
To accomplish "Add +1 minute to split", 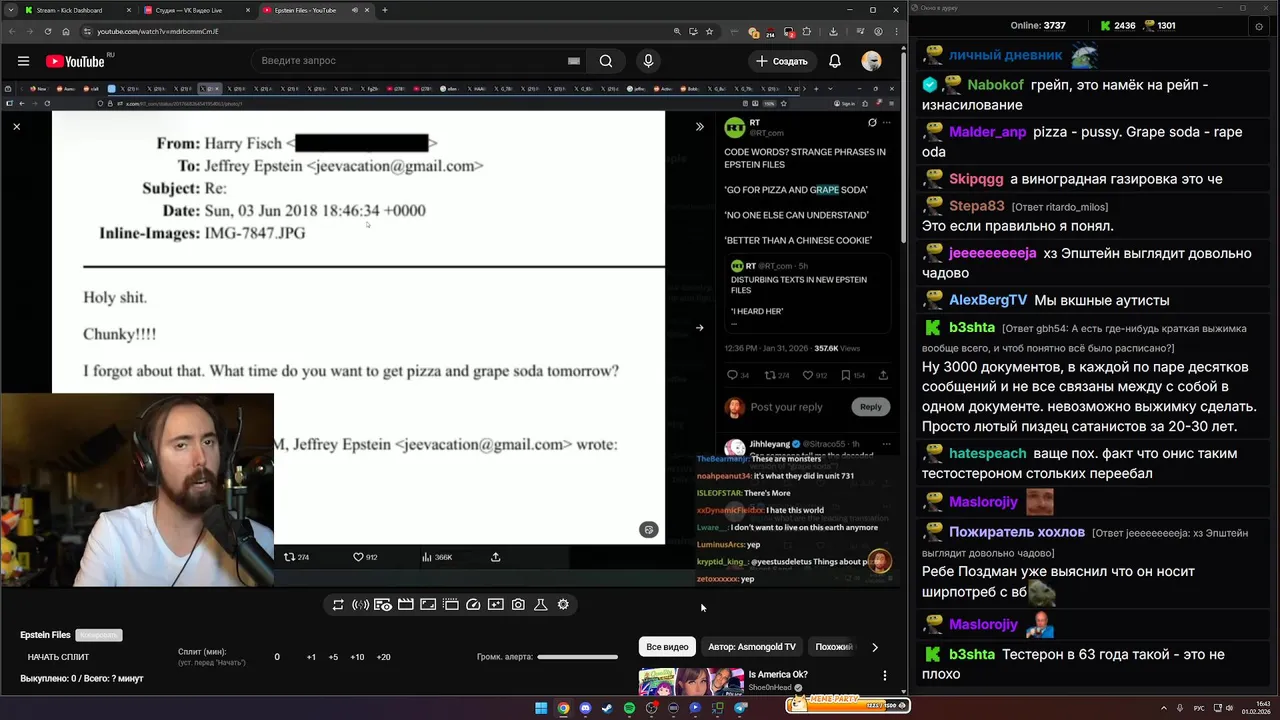I will pyautogui.click(x=311, y=657).
